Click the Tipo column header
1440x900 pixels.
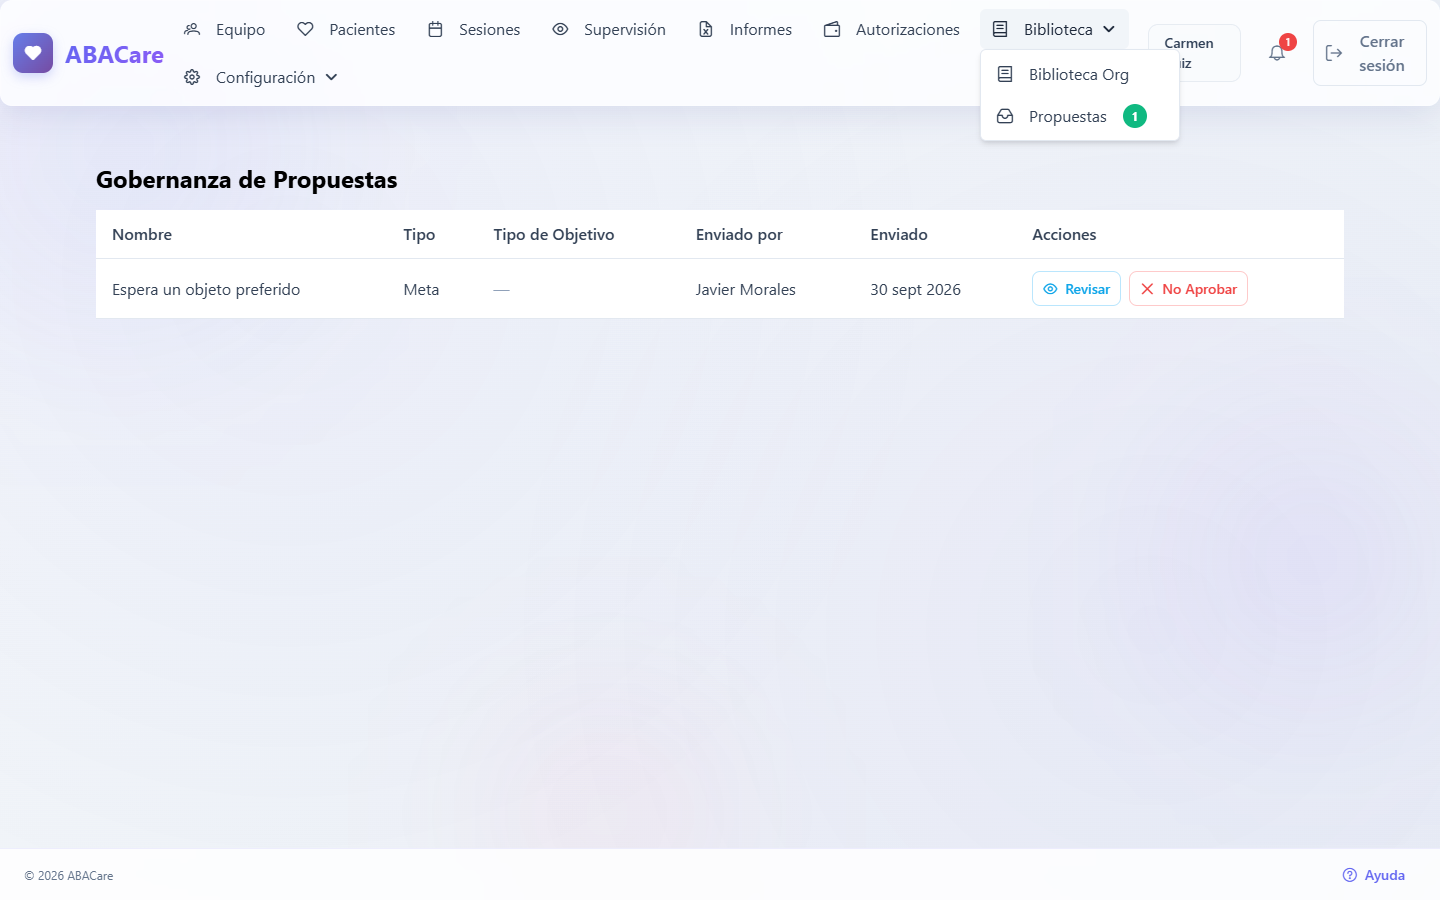[419, 234]
